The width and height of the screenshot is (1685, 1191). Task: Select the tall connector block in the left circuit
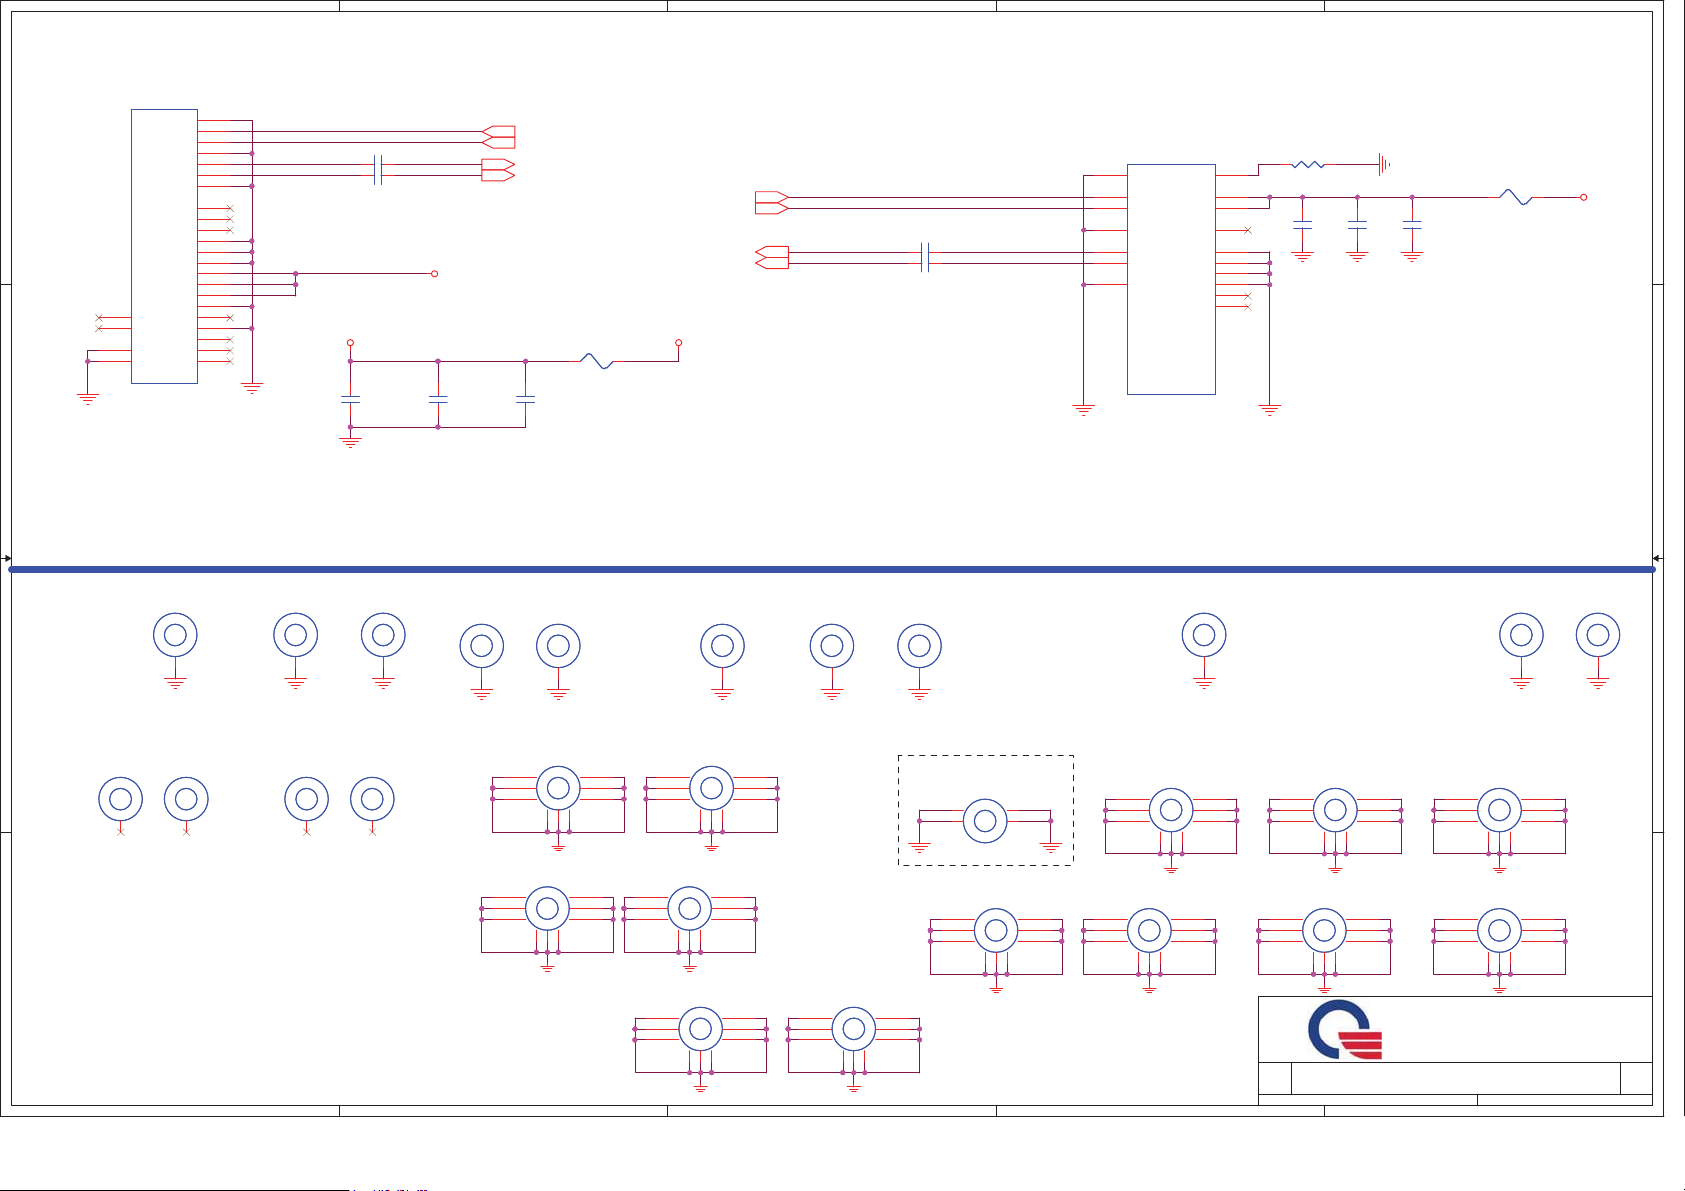click(x=164, y=246)
